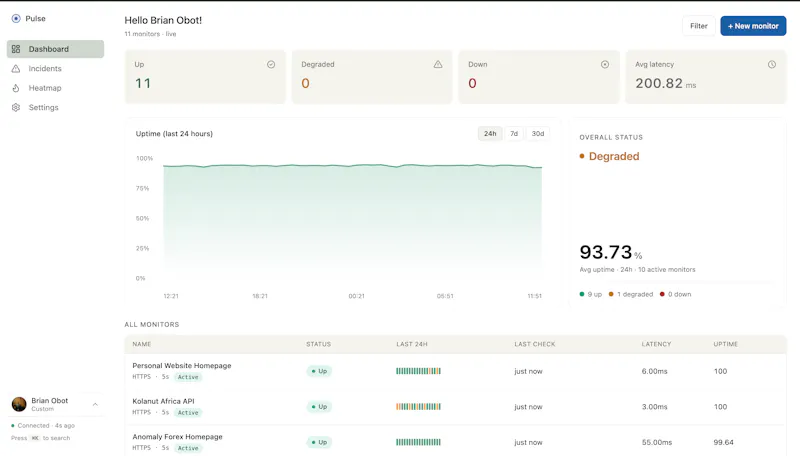Click the '0 down' legend item
800x456 pixels.
click(676, 294)
